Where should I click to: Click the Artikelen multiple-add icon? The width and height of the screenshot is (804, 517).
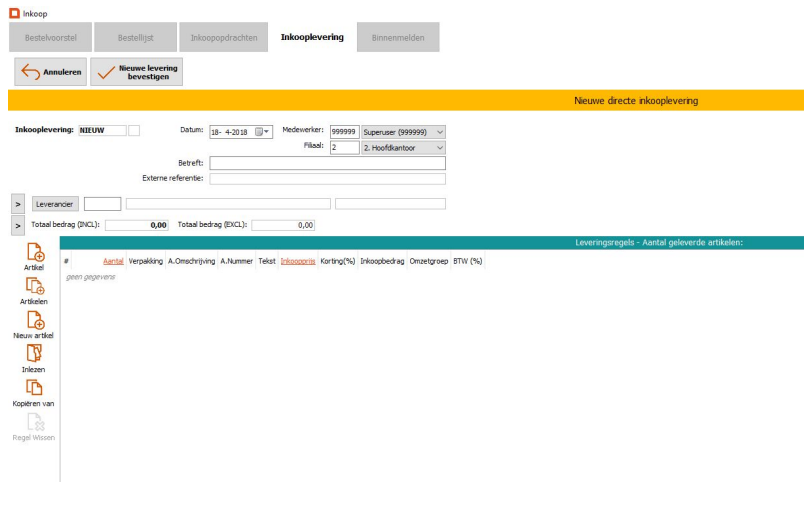click(x=34, y=286)
